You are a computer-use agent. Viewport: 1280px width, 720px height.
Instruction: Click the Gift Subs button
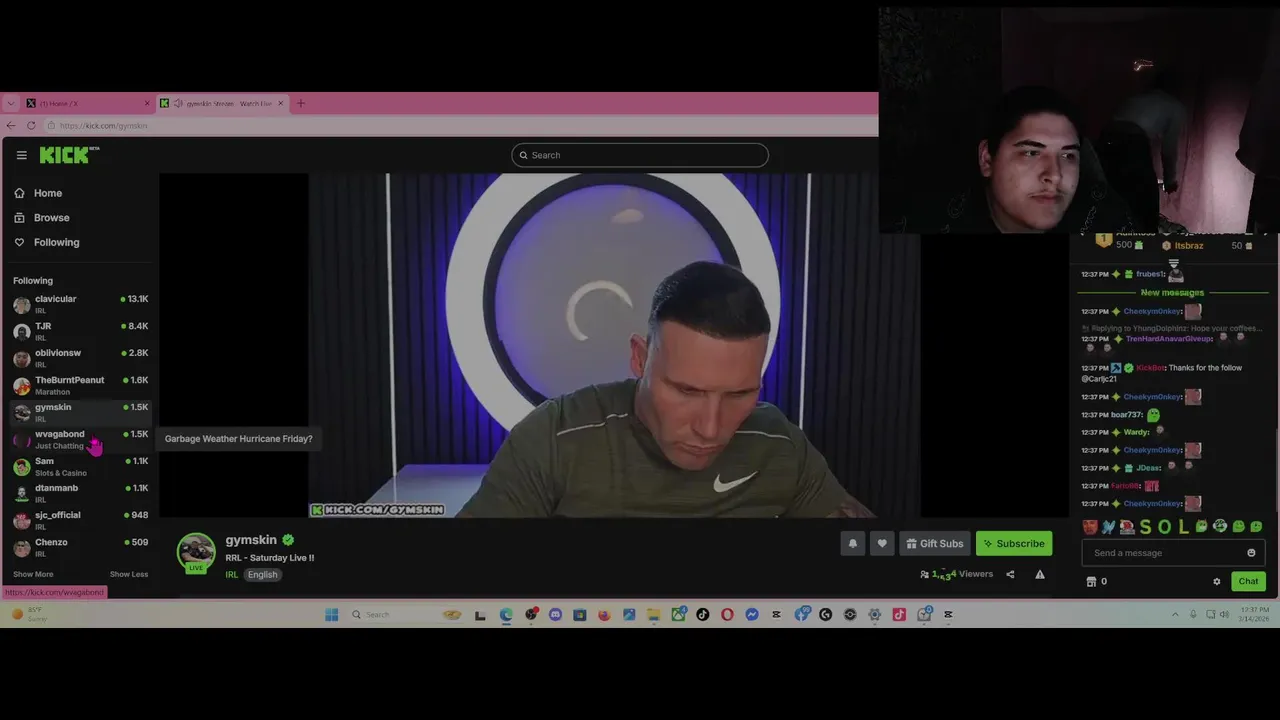pos(935,543)
